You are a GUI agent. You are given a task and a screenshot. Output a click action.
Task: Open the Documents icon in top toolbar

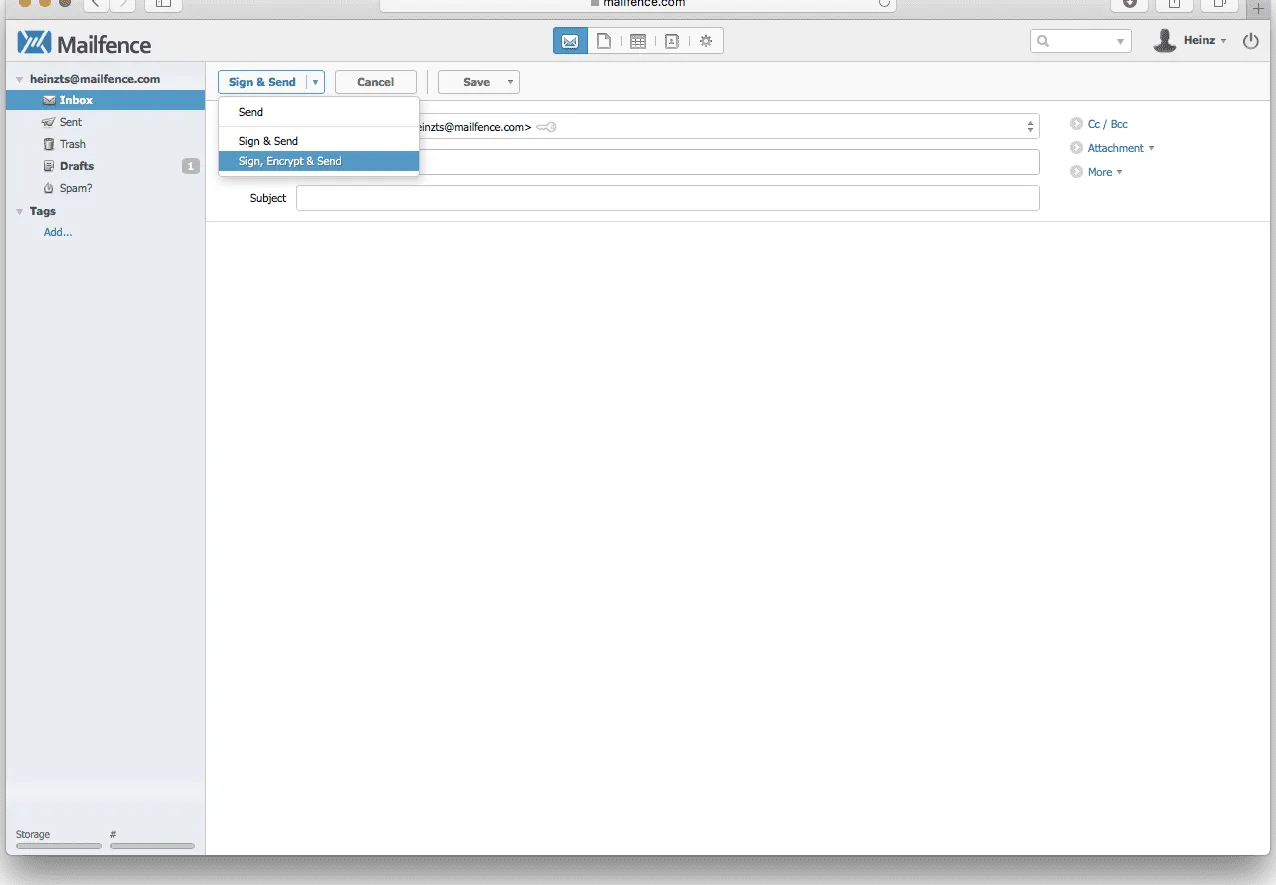tap(604, 41)
